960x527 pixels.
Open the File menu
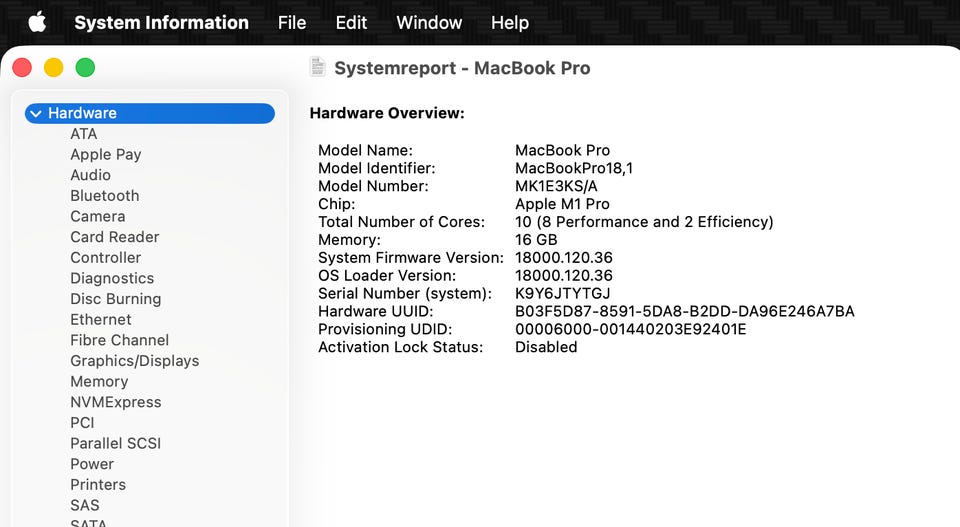[292, 23]
